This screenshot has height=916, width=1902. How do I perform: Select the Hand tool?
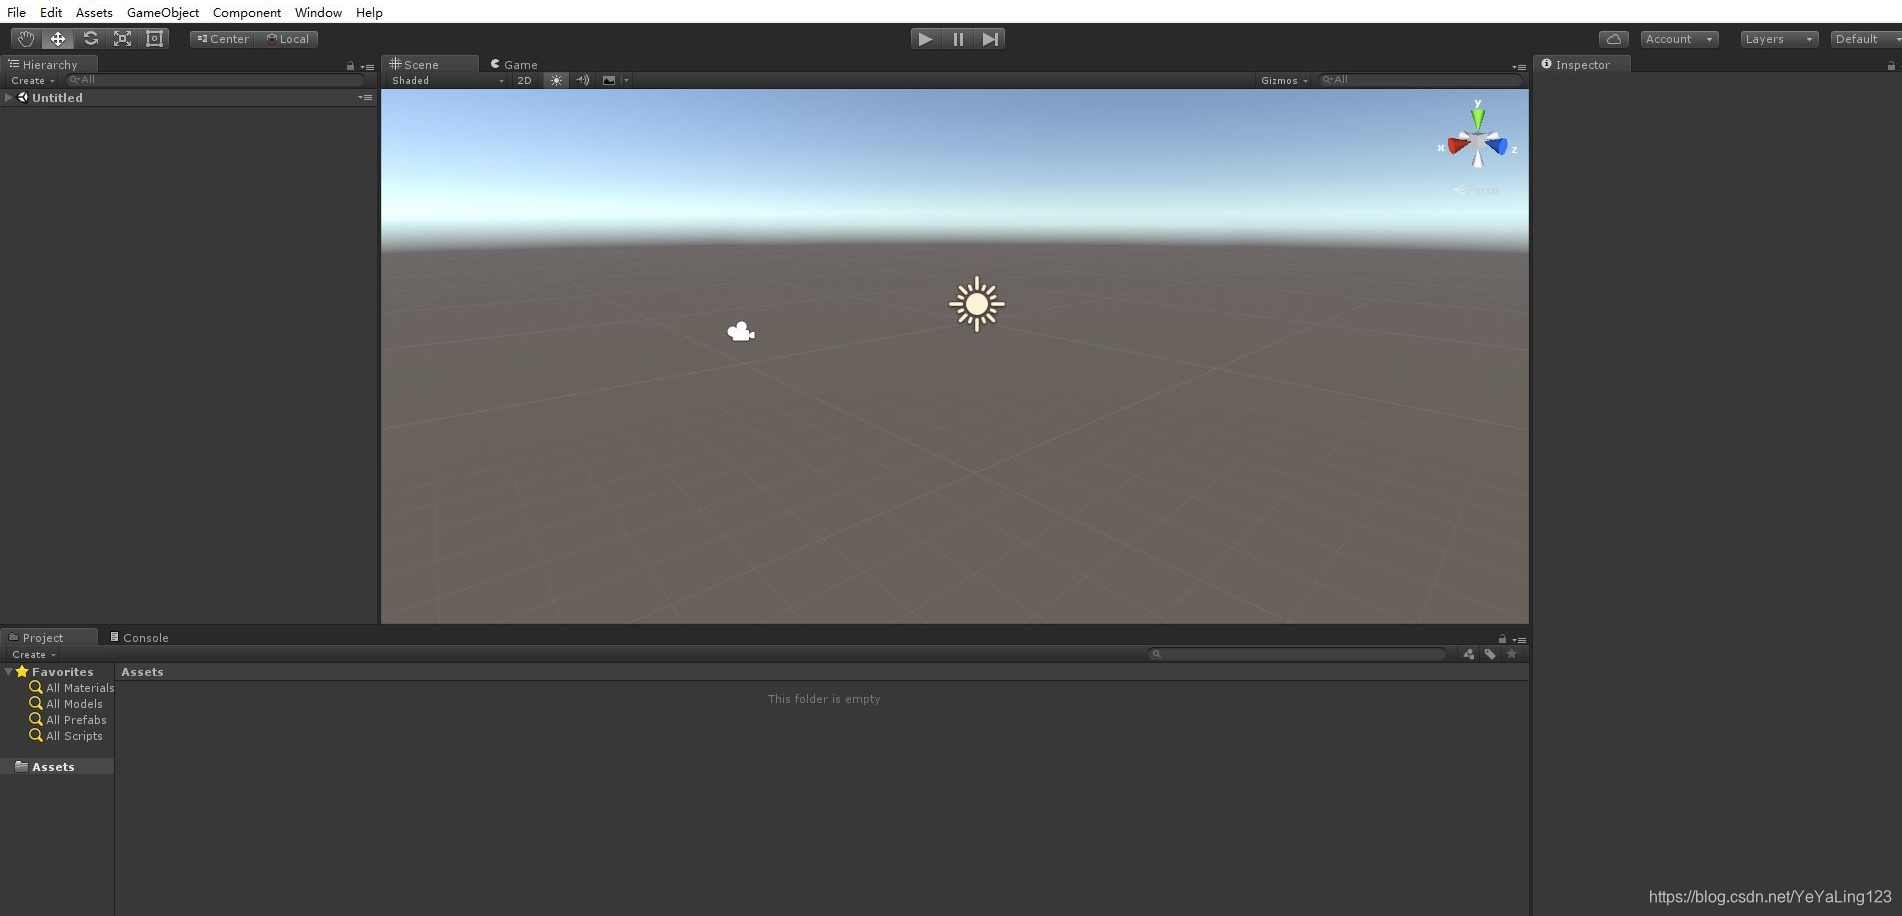[x=26, y=39]
